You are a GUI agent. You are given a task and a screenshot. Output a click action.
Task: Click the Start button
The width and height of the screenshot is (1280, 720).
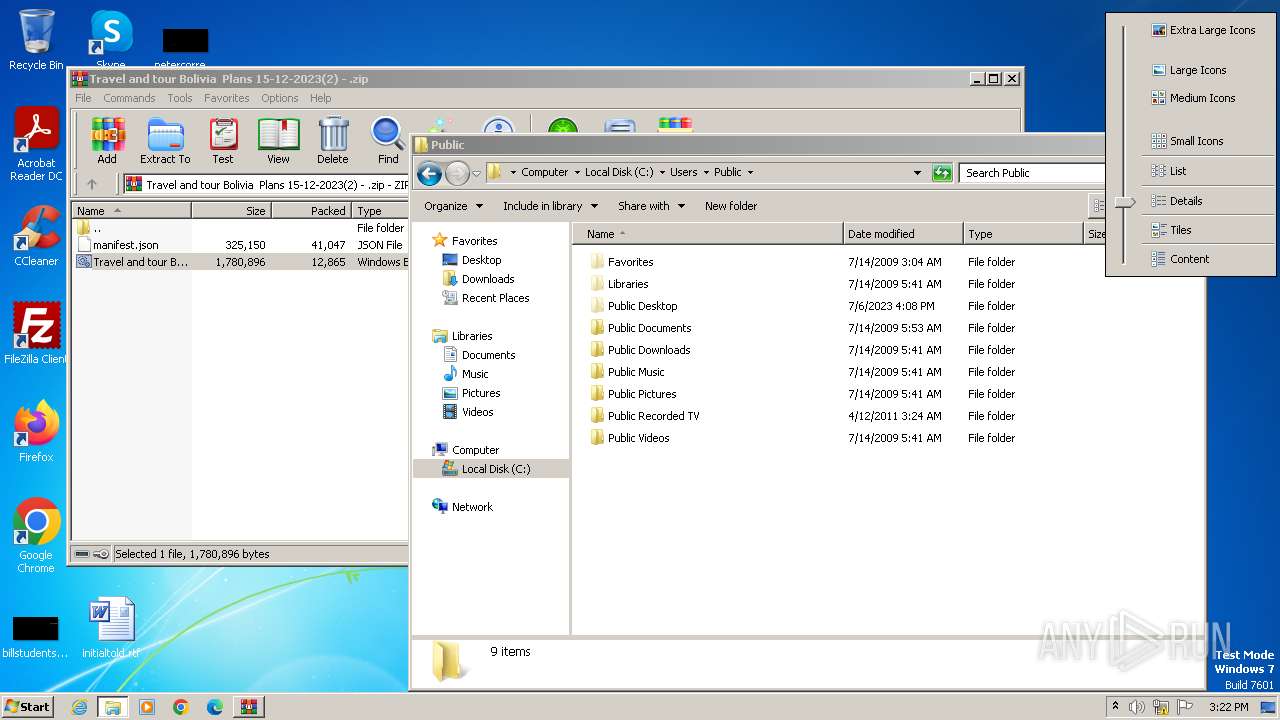point(27,706)
